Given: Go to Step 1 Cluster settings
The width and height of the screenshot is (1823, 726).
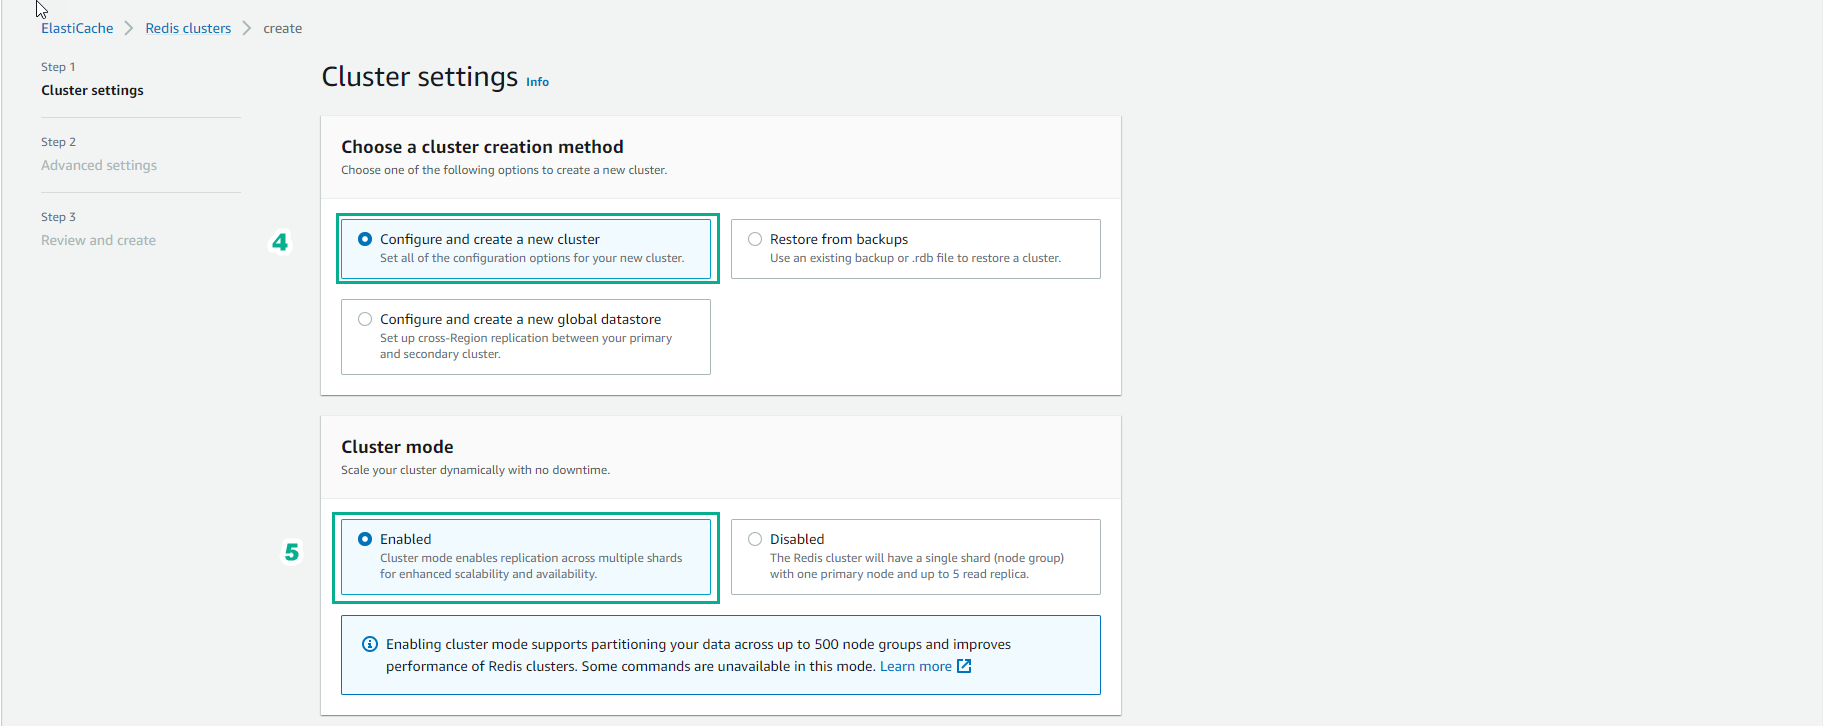Looking at the screenshot, I should pyautogui.click(x=92, y=90).
